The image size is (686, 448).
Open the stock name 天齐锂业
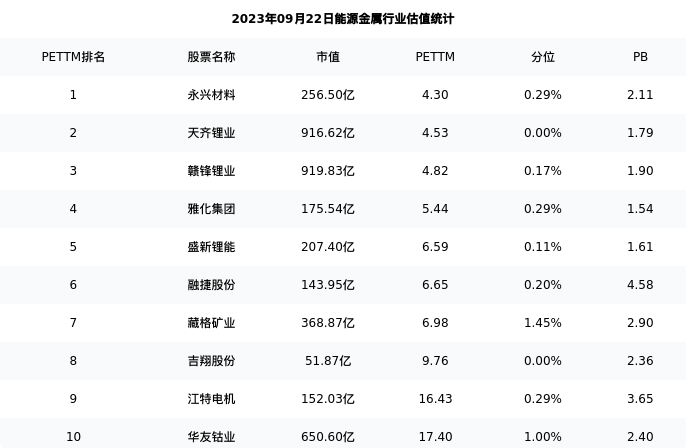pos(211,133)
